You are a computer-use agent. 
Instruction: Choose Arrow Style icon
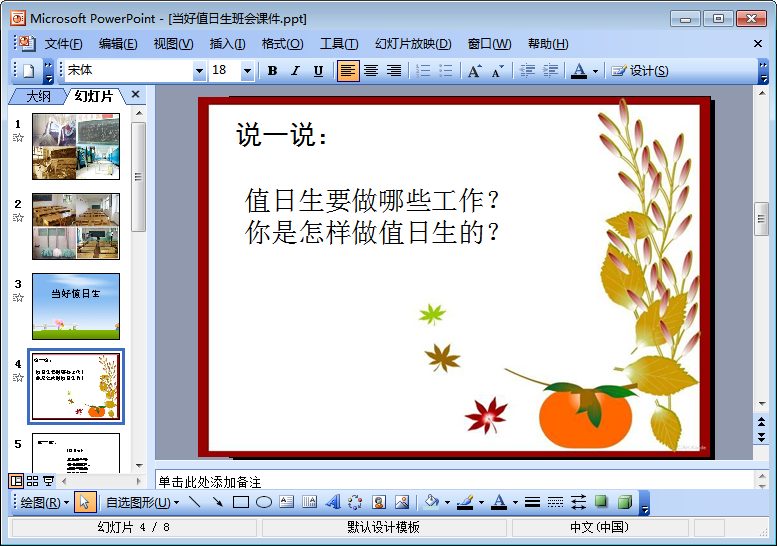[578, 502]
